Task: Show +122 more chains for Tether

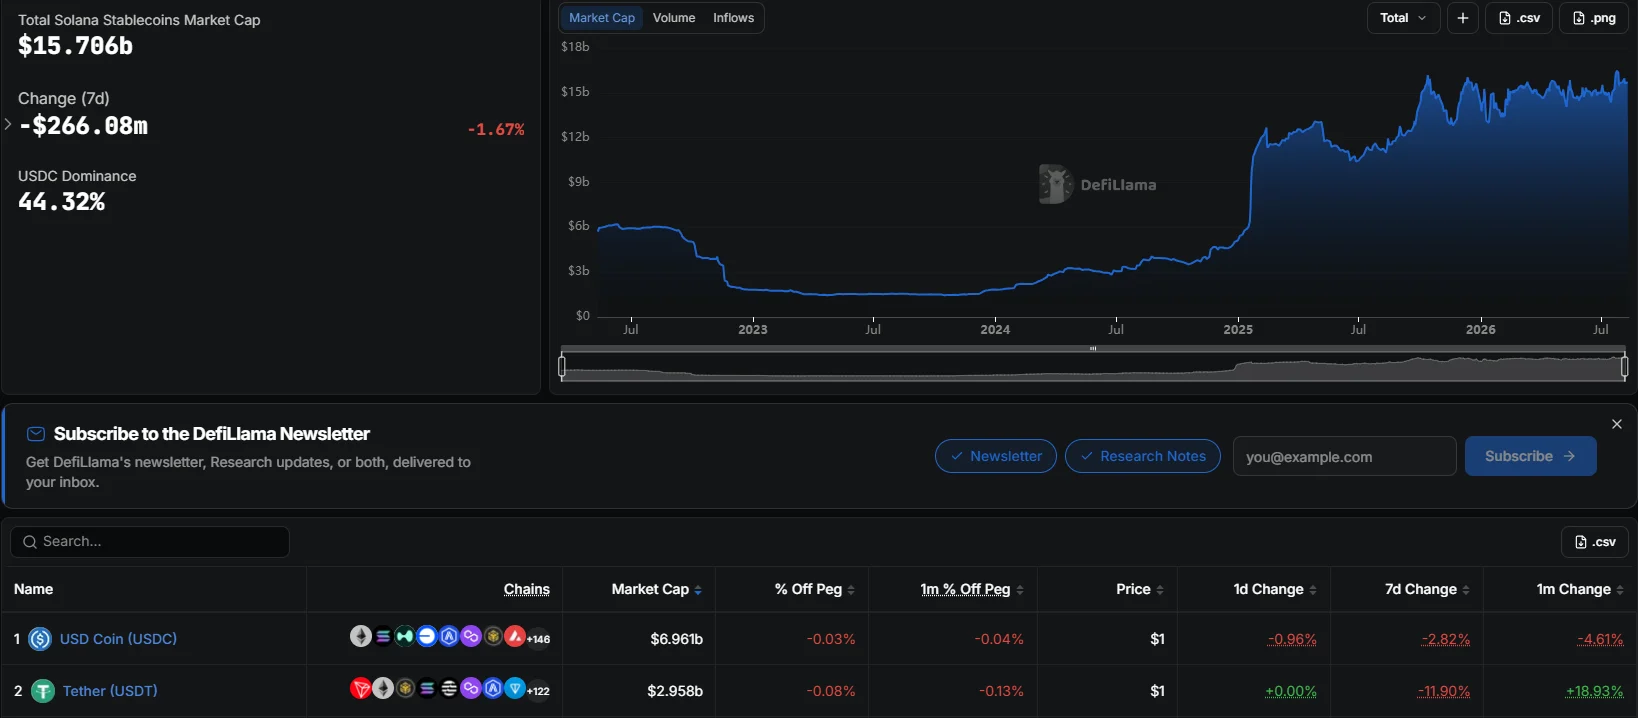Action: tap(538, 690)
